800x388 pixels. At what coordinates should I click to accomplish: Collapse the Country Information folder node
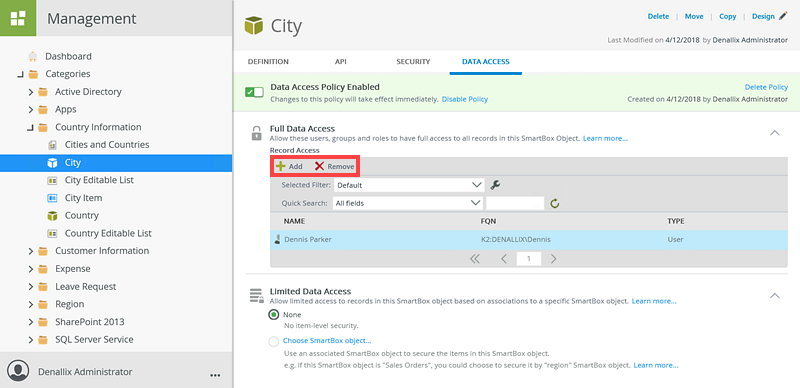tap(30, 128)
